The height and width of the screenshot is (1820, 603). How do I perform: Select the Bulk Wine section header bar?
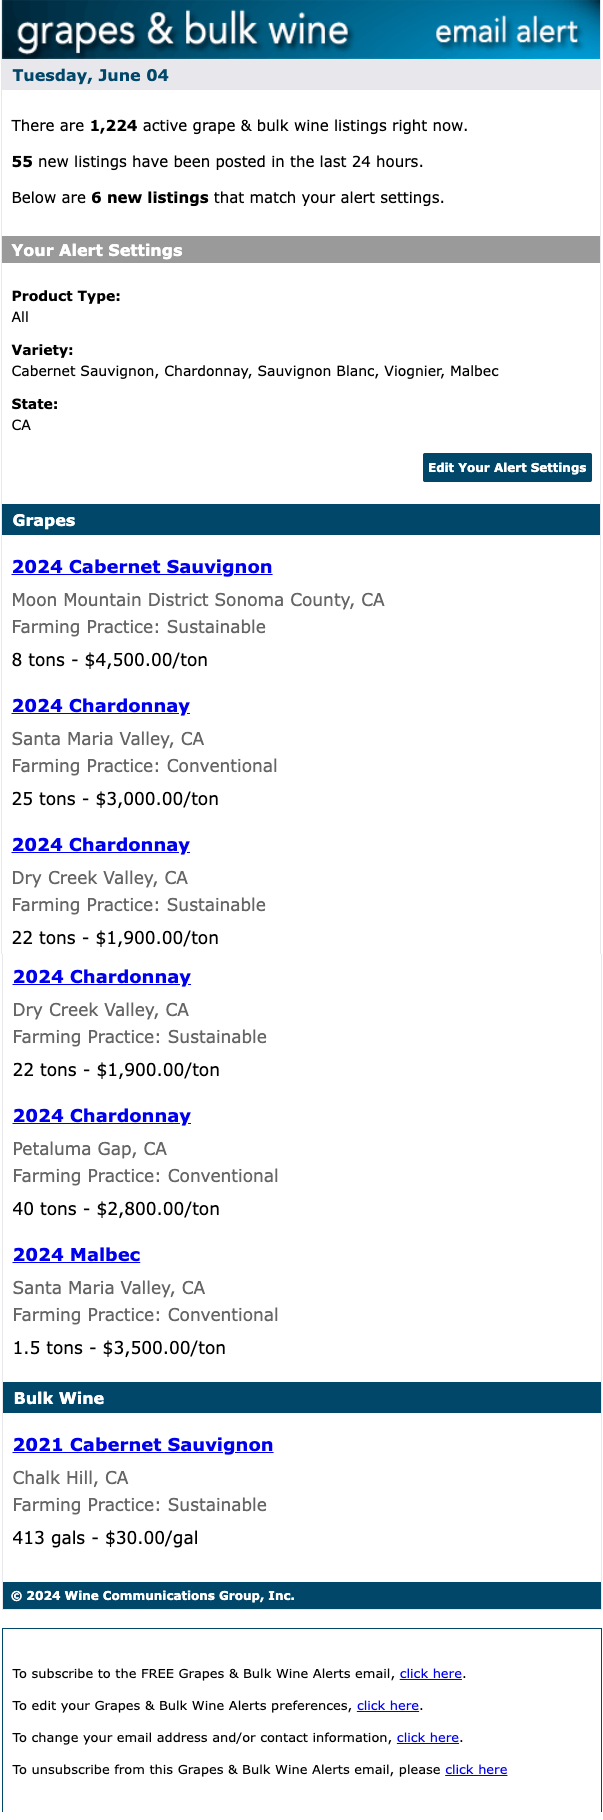tap(300, 1398)
